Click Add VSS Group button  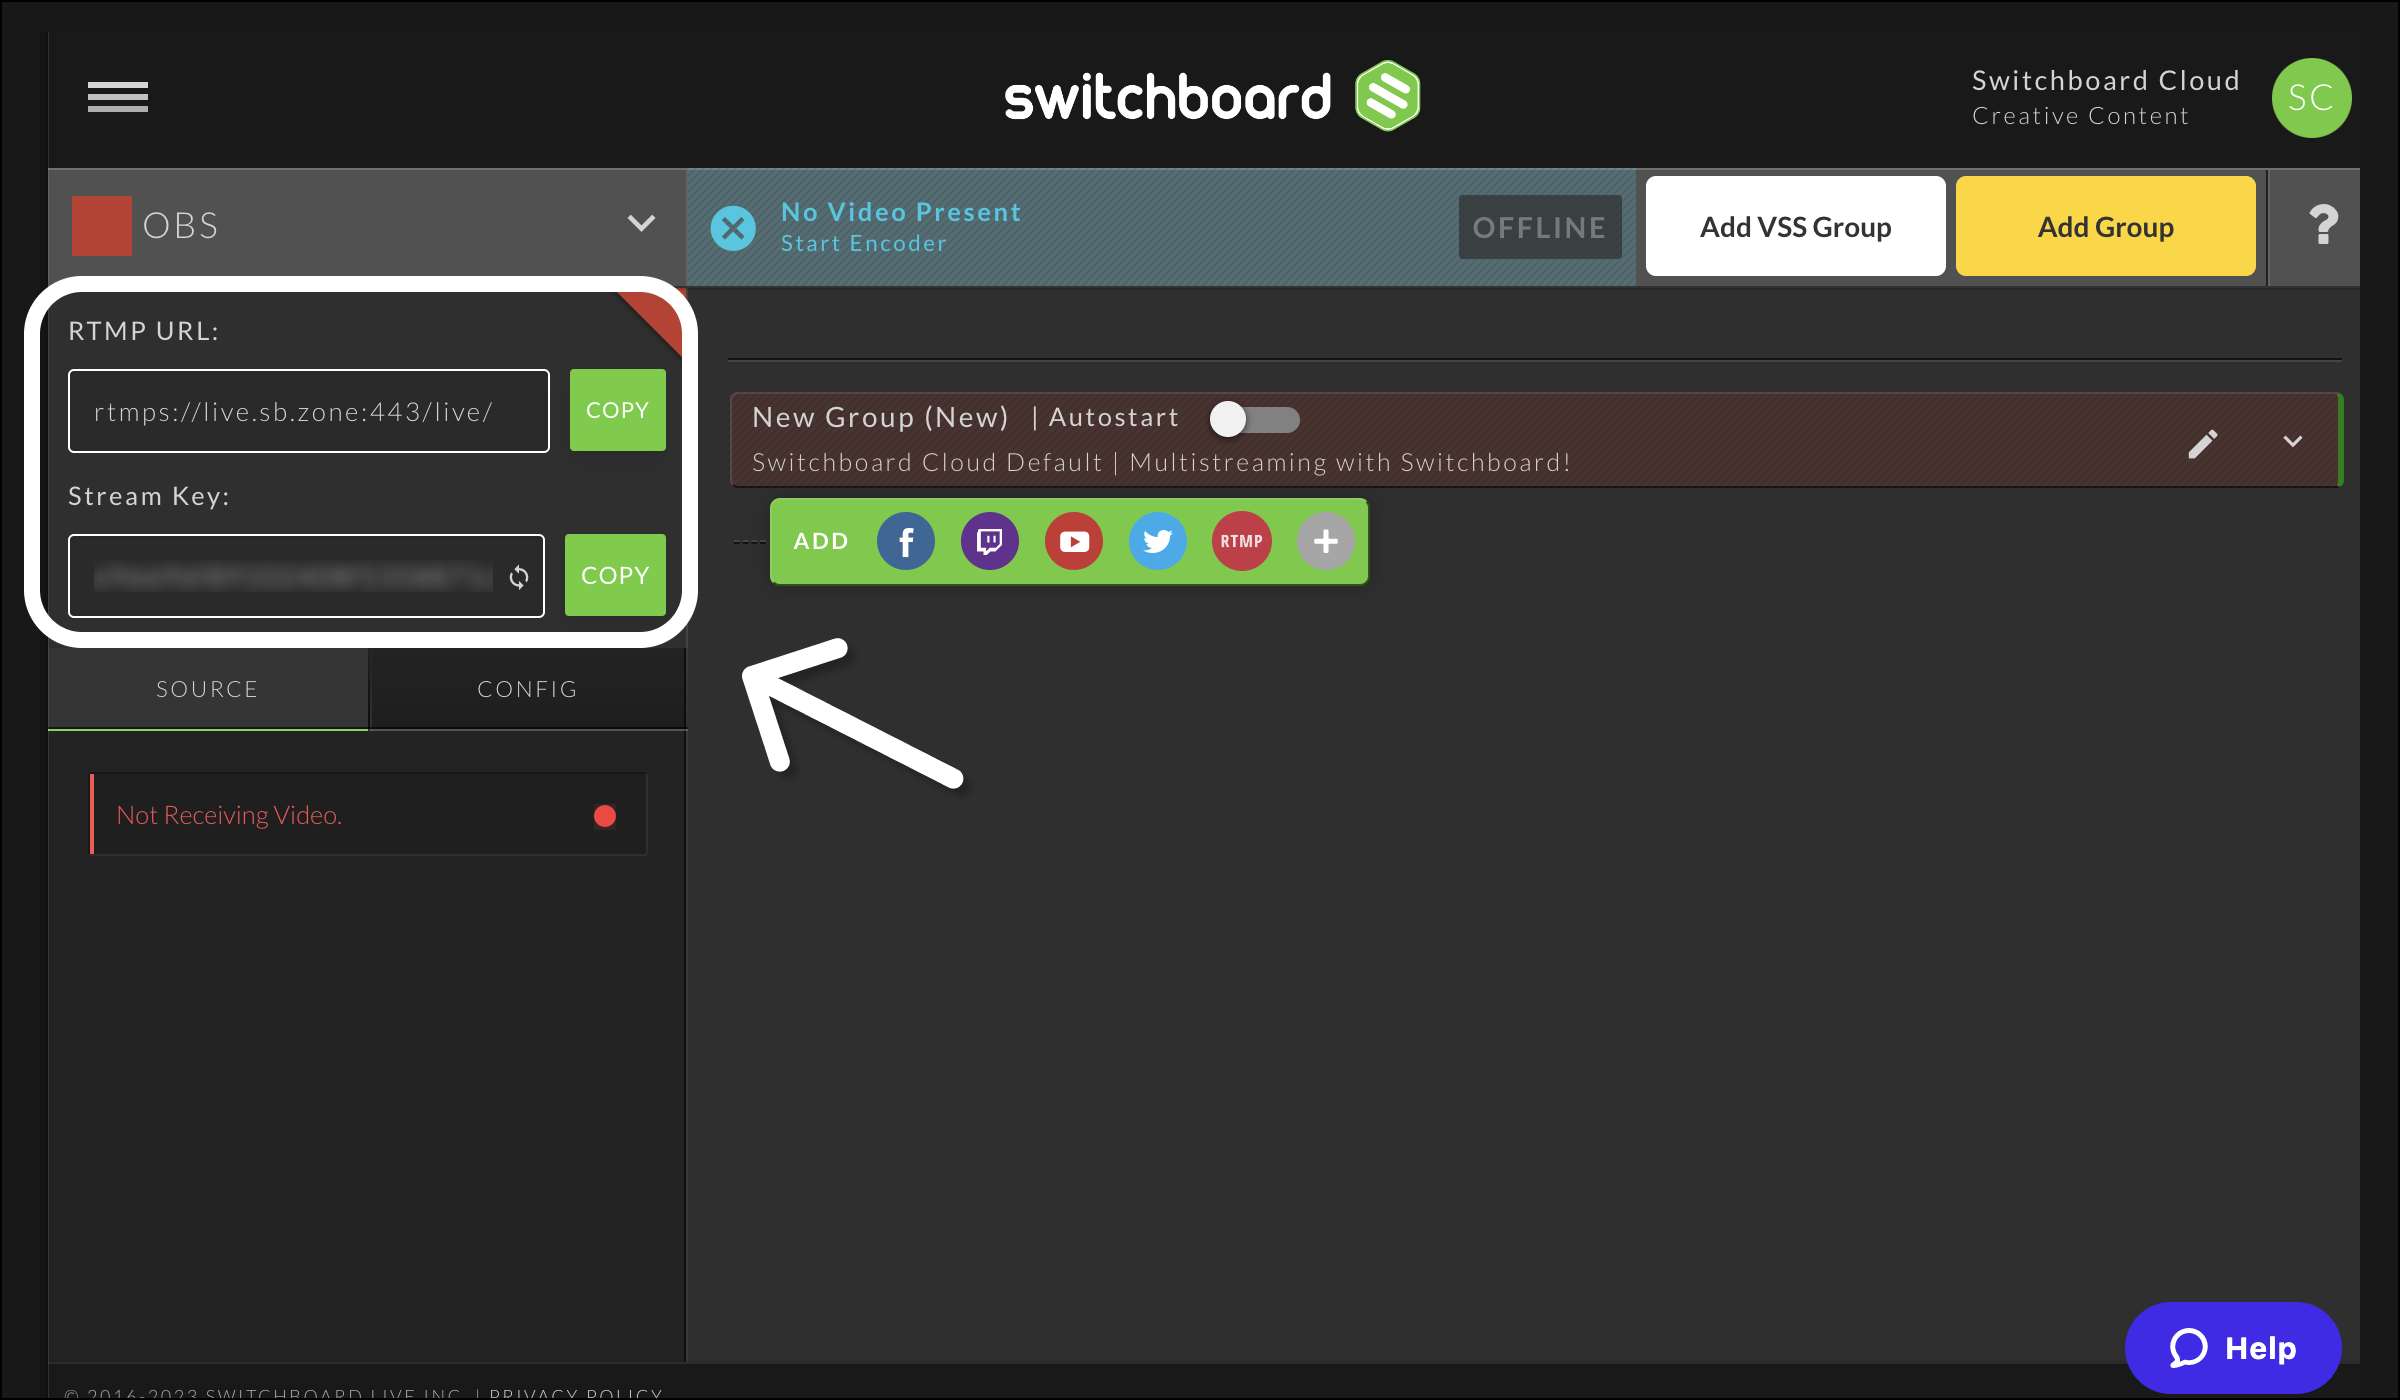(1796, 227)
